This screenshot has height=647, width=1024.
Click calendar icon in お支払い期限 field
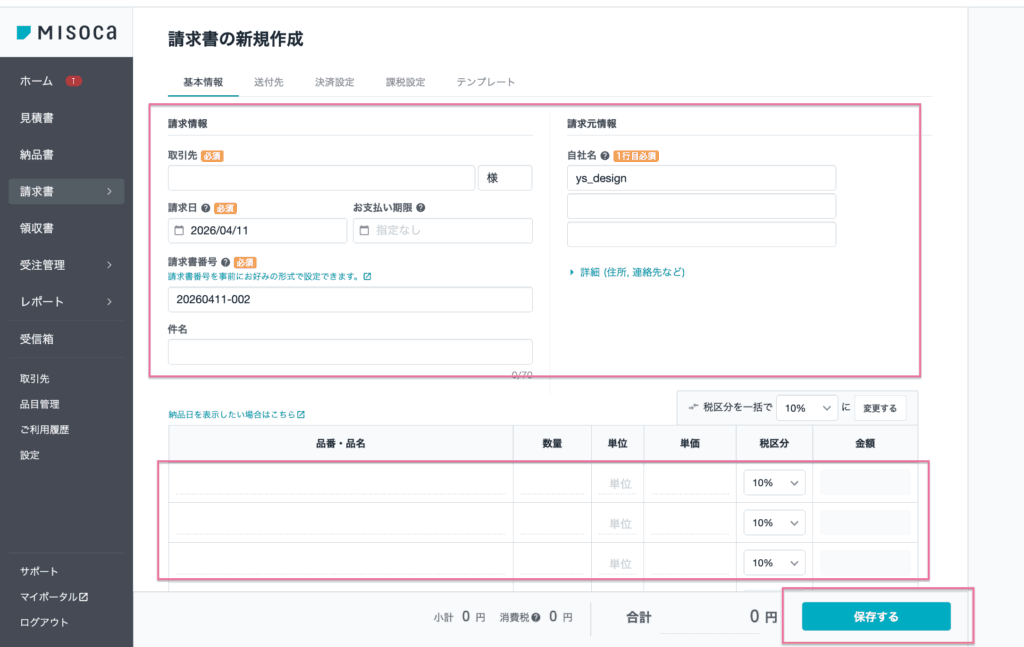(364, 230)
